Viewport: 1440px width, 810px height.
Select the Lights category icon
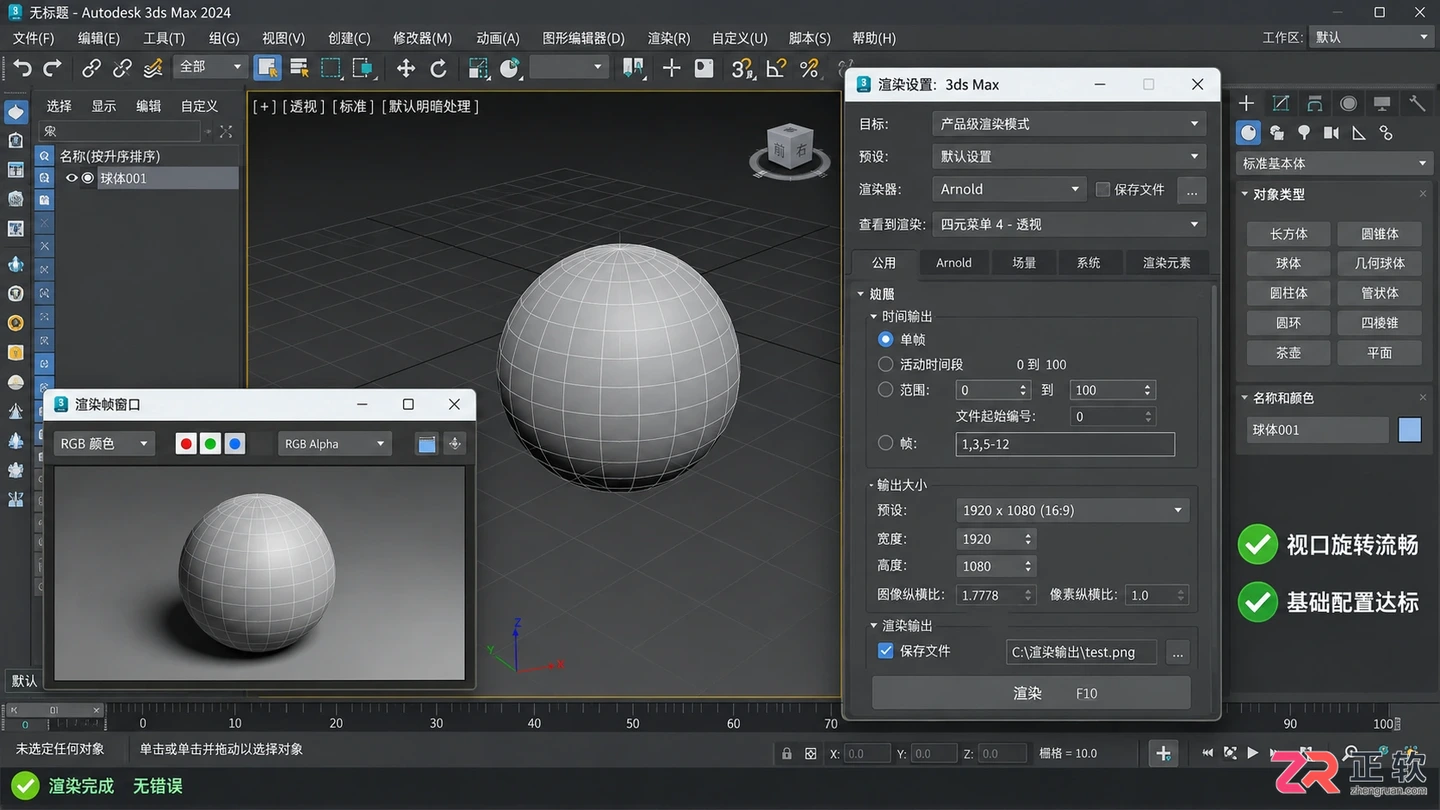(x=1304, y=132)
